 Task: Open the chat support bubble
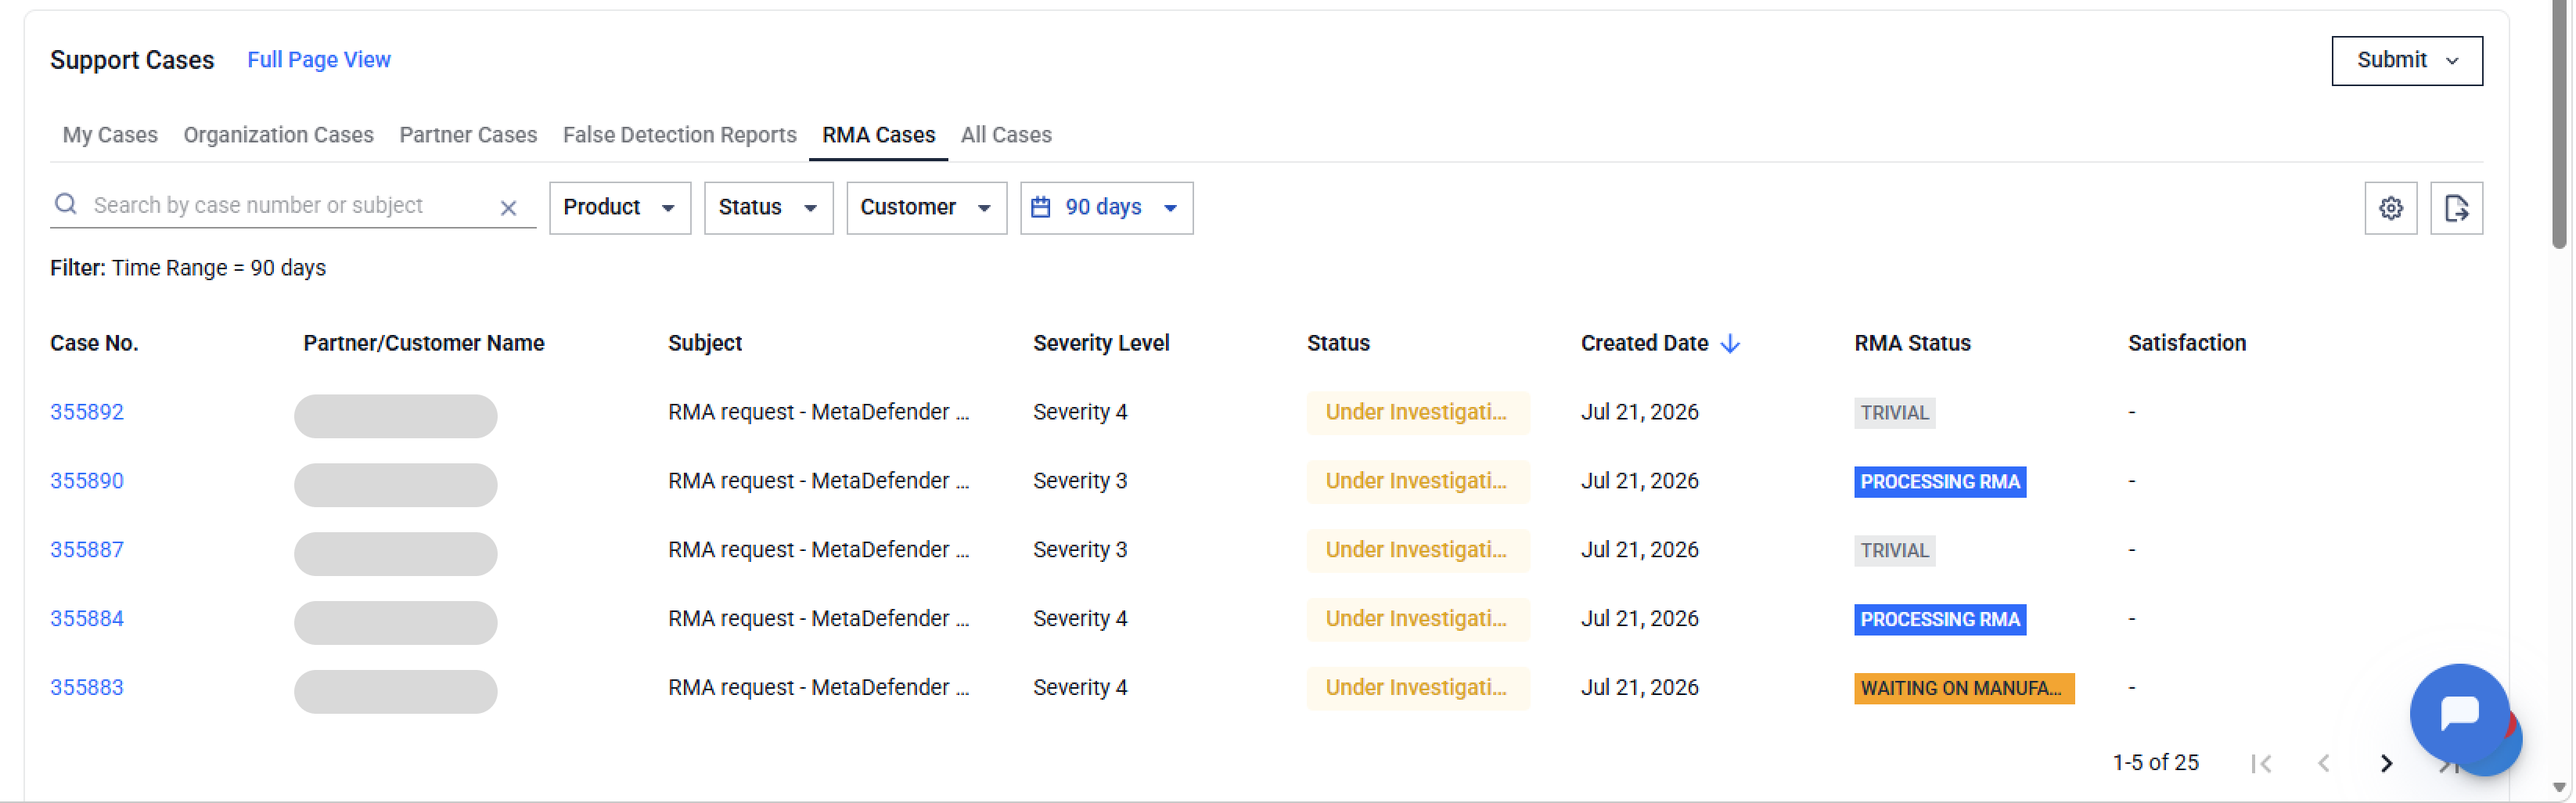click(x=2459, y=713)
